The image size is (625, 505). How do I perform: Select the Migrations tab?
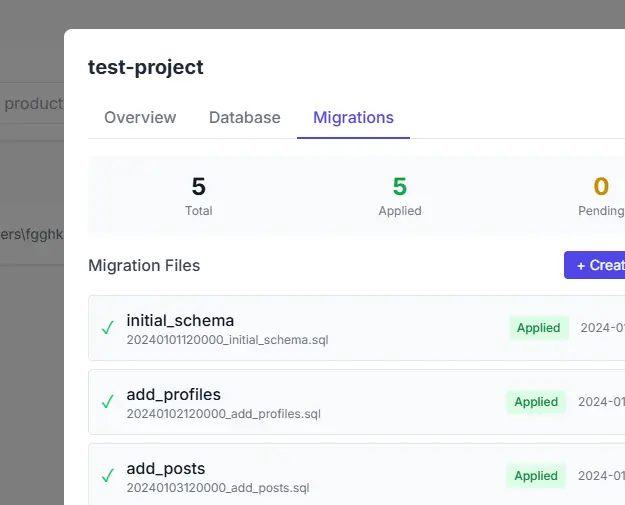tap(353, 118)
